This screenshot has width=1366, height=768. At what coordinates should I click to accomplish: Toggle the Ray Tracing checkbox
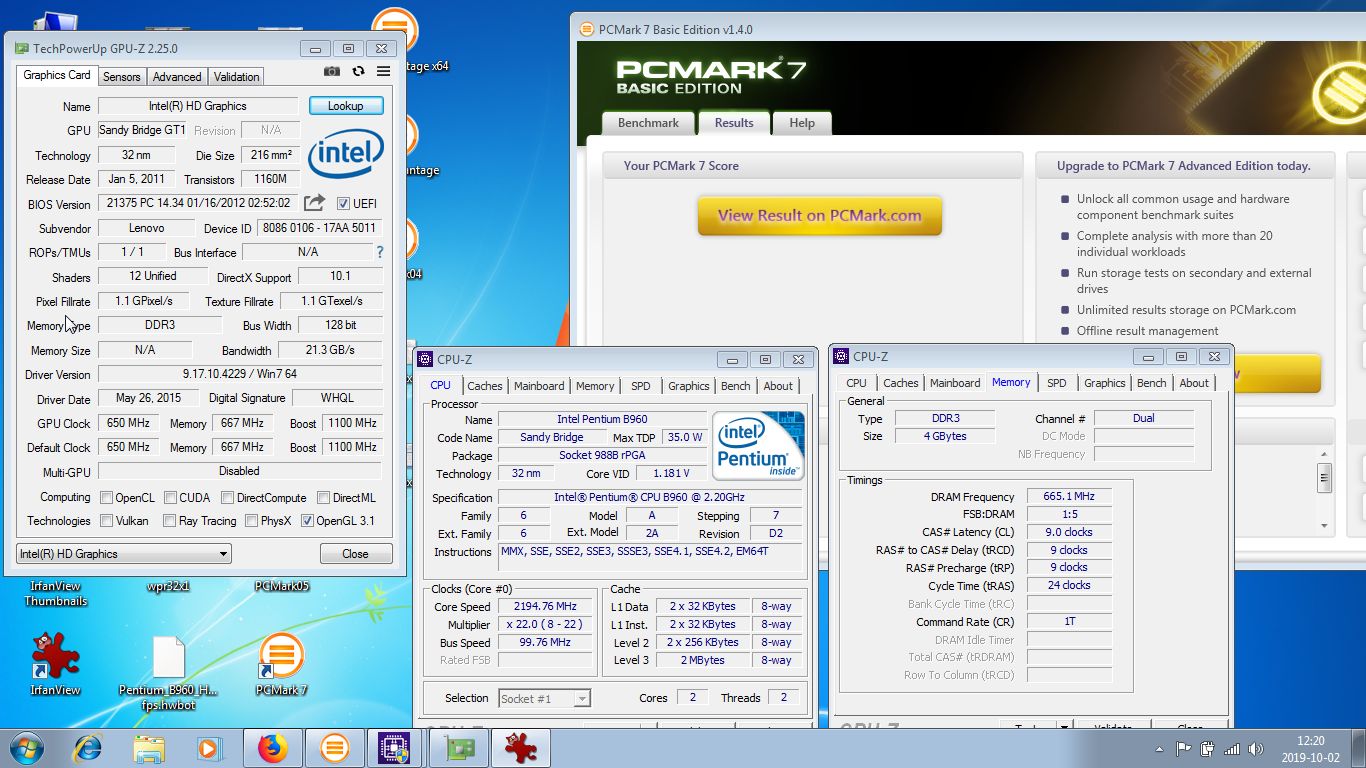[x=169, y=521]
